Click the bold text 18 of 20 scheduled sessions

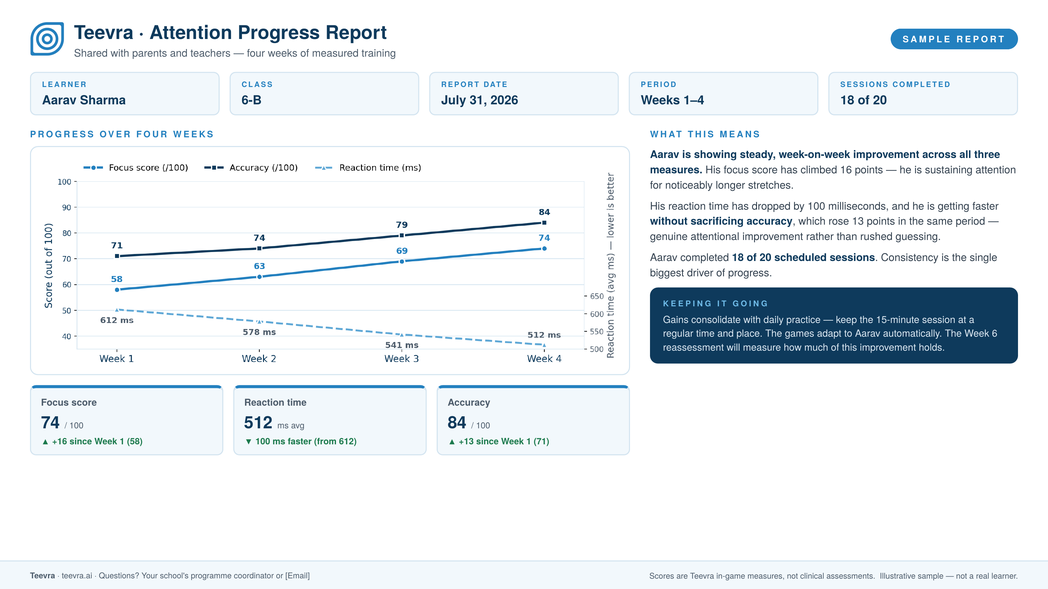803,257
